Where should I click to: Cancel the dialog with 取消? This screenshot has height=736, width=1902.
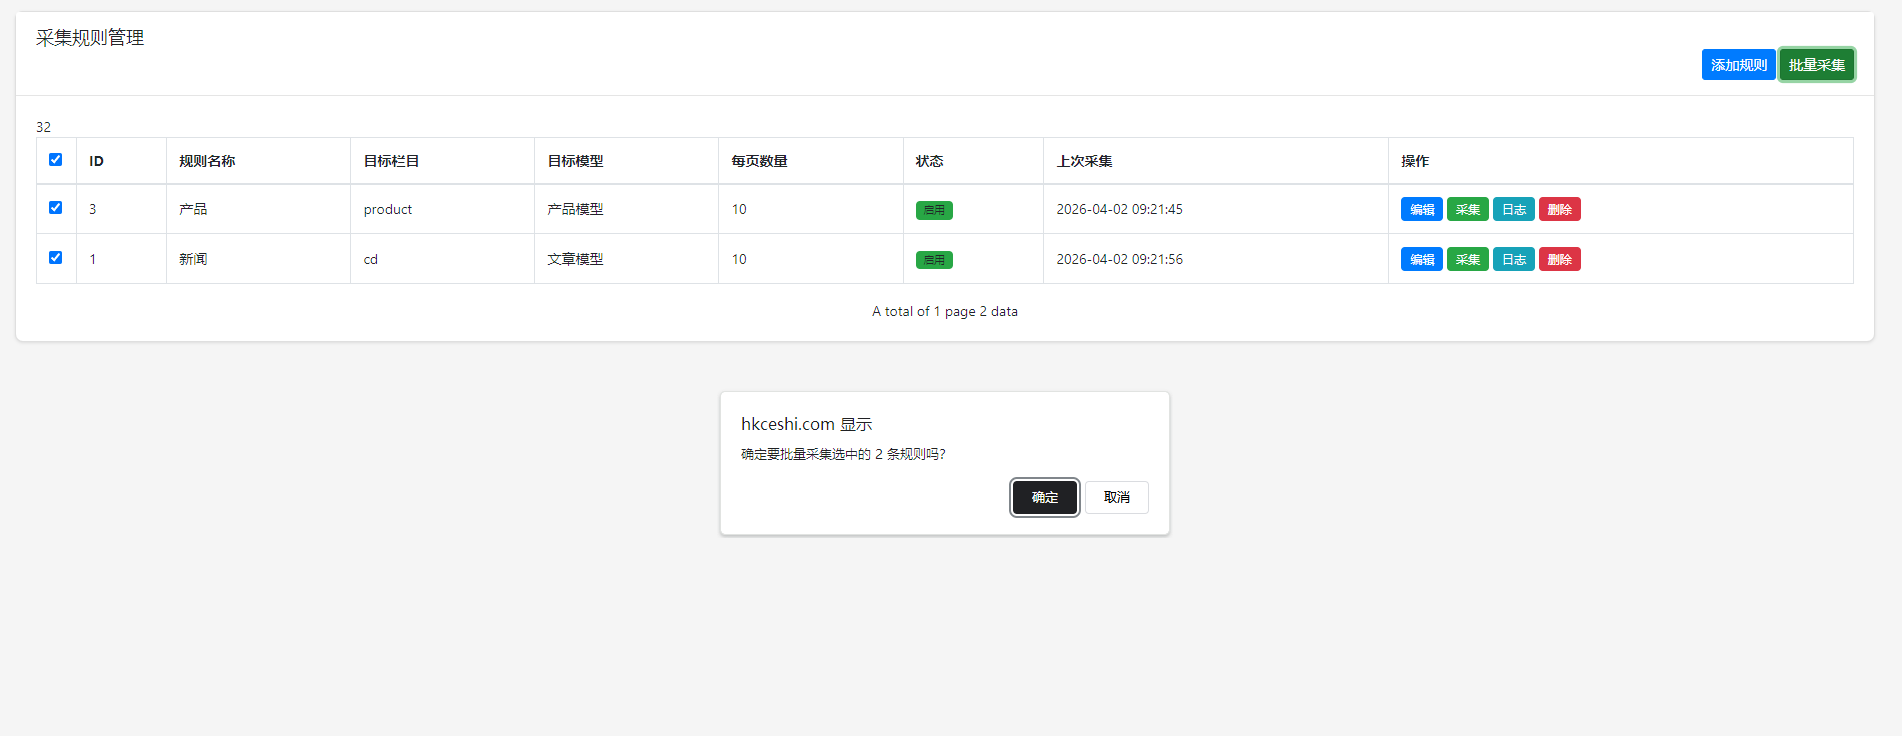1116,497
